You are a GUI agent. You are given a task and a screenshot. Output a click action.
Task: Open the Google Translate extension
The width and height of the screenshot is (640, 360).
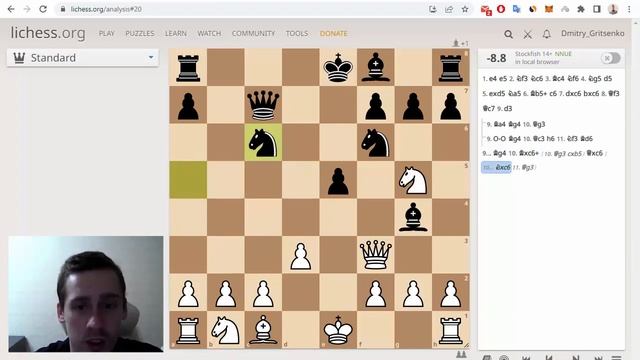(517, 9)
